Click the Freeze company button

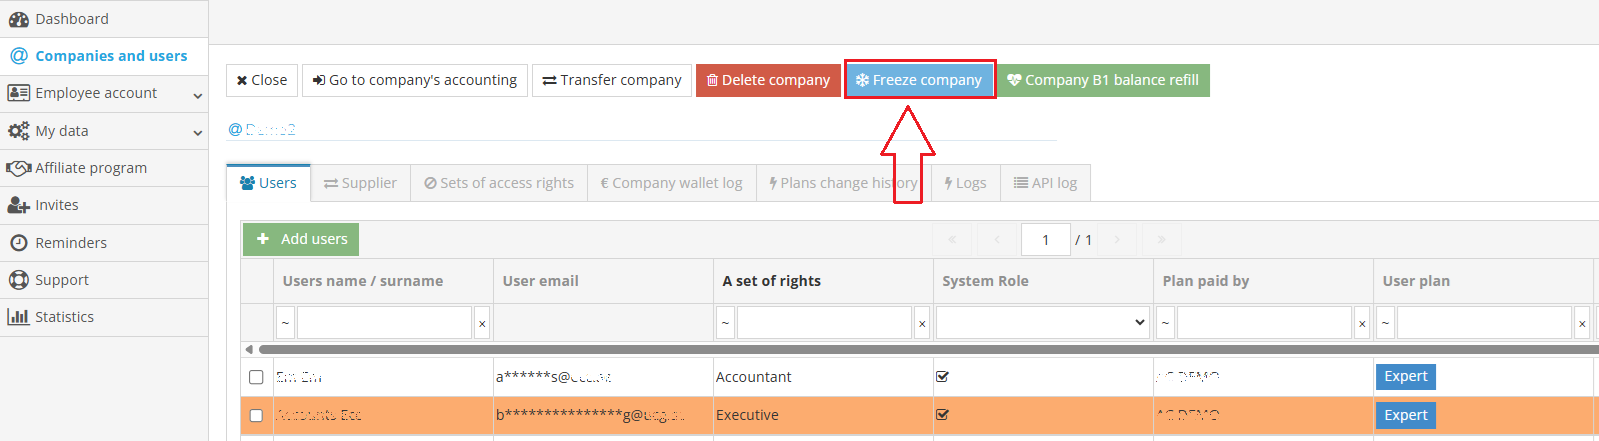pyautogui.click(x=919, y=80)
